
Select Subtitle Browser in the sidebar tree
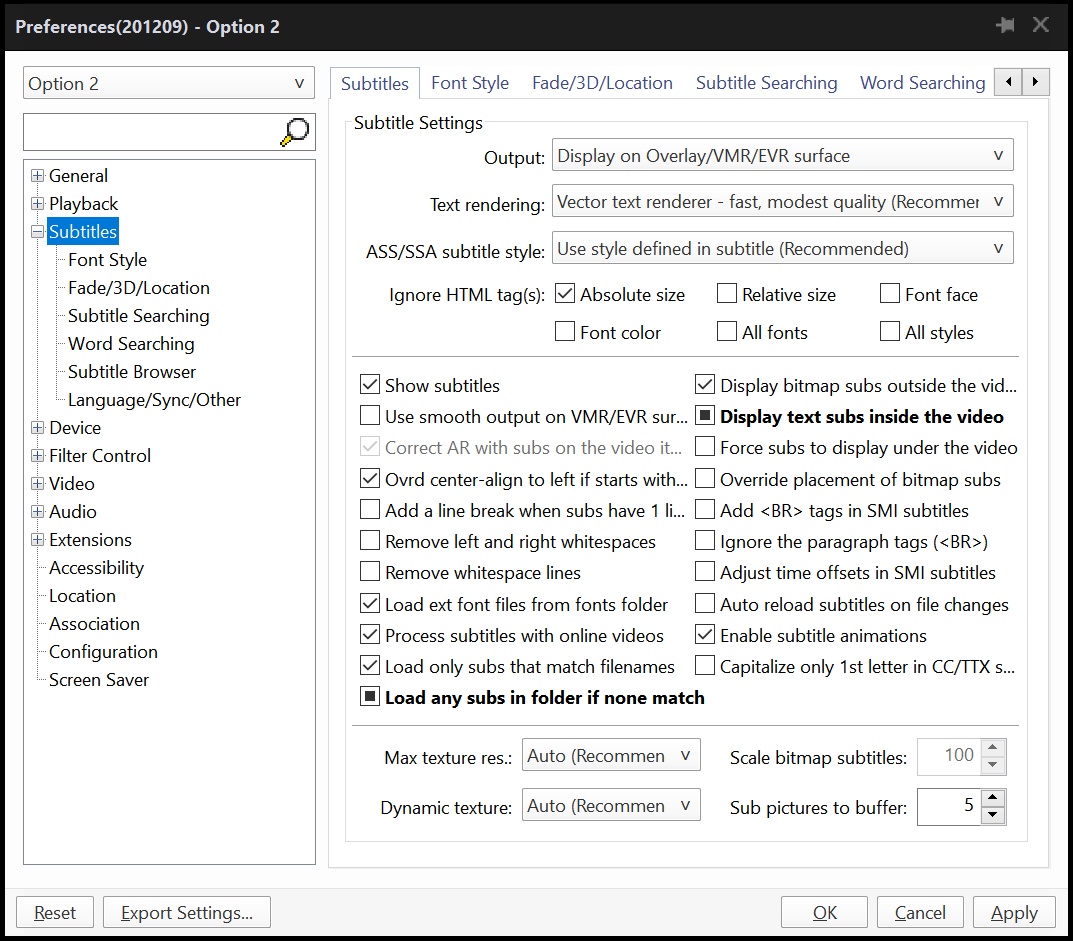click(x=130, y=371)
